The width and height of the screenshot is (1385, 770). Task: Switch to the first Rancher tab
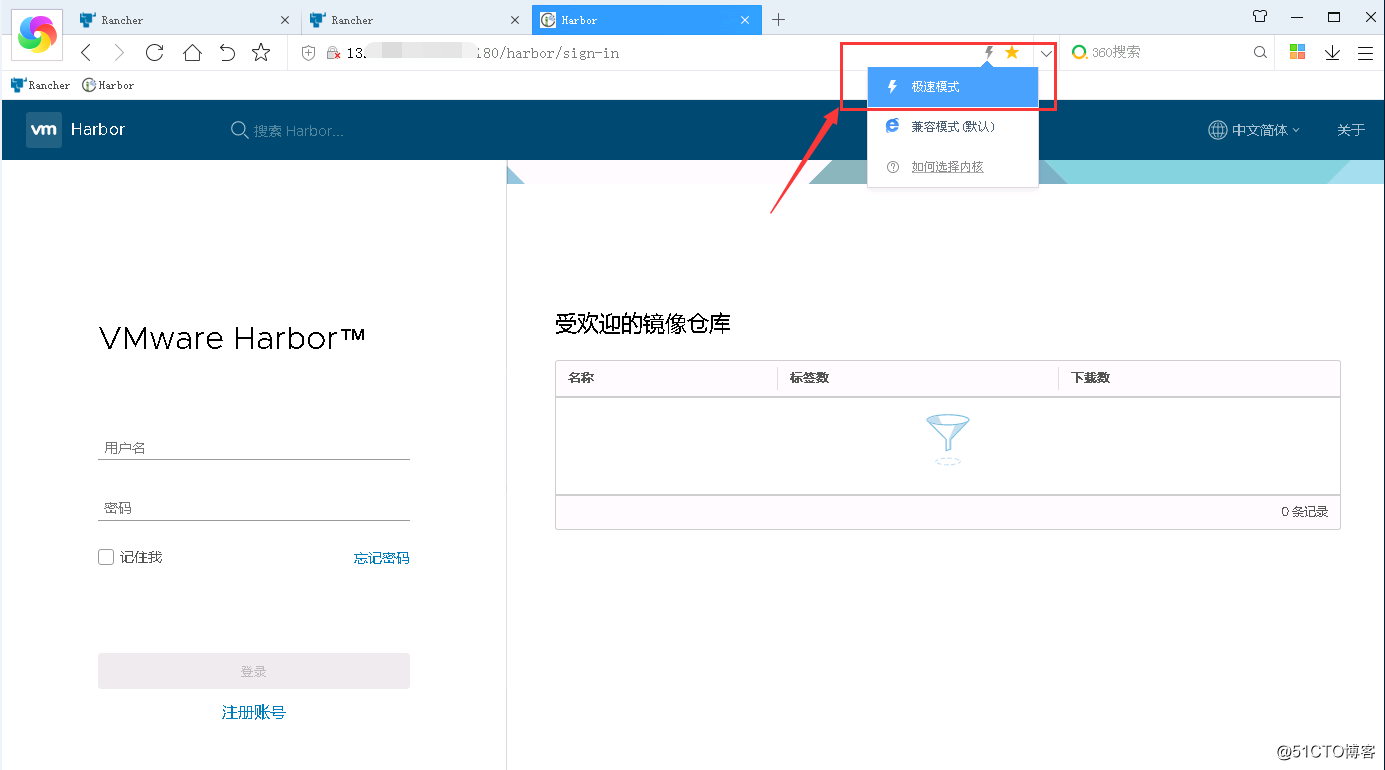185,20
